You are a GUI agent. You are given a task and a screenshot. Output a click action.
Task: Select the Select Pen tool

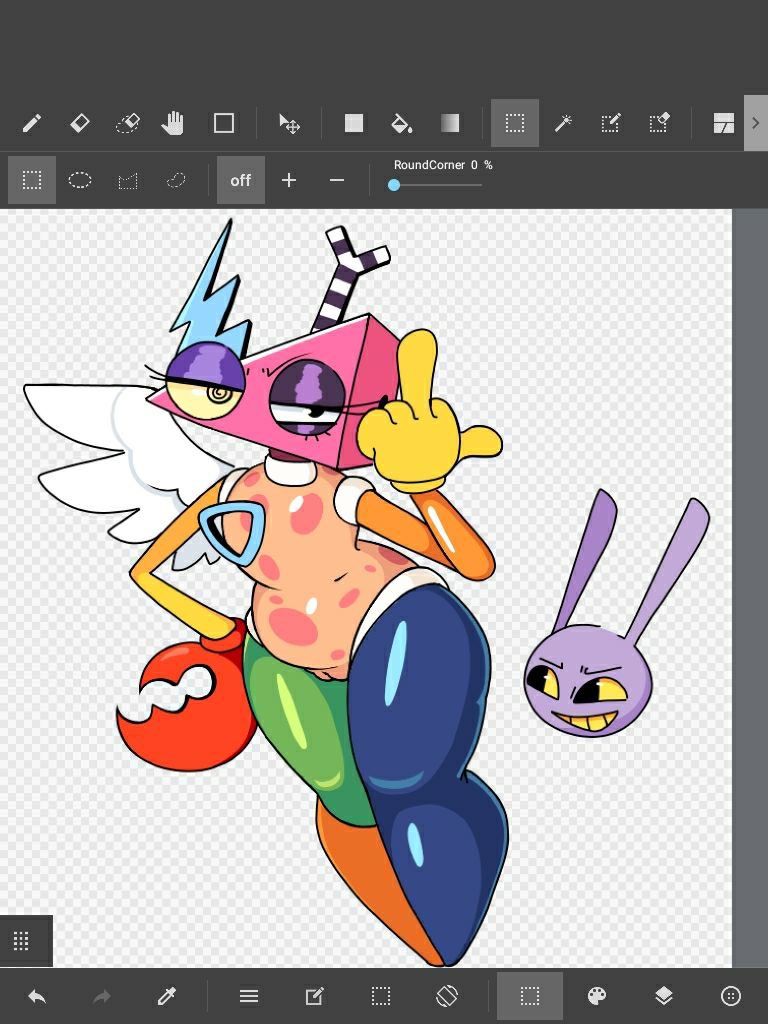pyautogui.click(x=611, y=123)
